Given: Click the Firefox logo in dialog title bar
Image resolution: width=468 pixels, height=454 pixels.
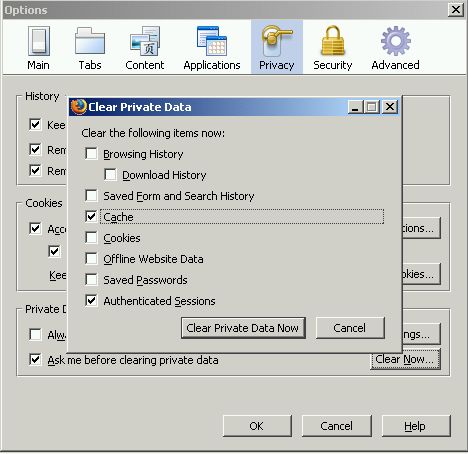Looking at the screenshot, I should (x=79, y=107).
